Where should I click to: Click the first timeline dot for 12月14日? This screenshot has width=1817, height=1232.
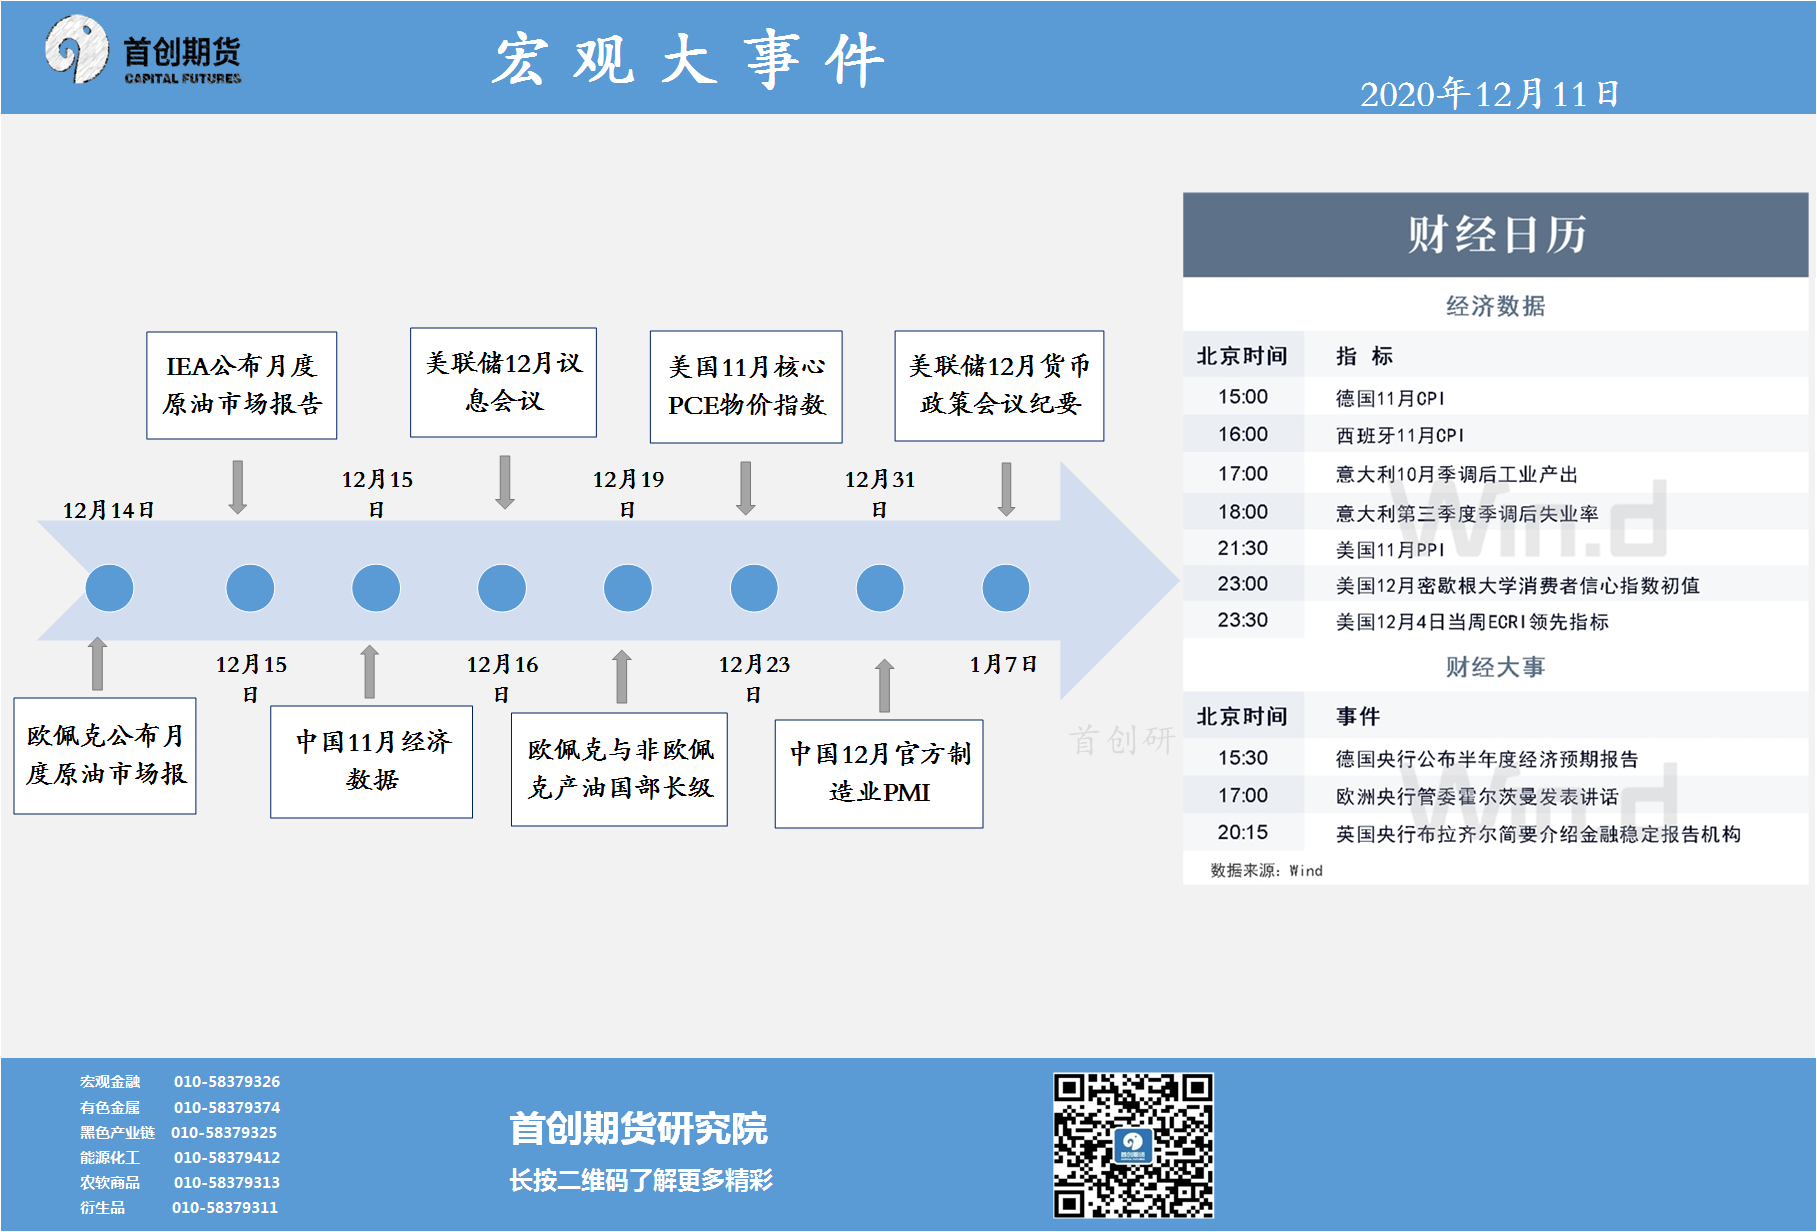pos(109,588)
